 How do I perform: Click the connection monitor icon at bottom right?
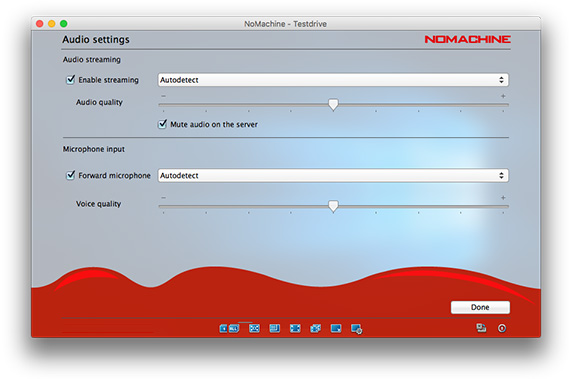click(481, 328)
